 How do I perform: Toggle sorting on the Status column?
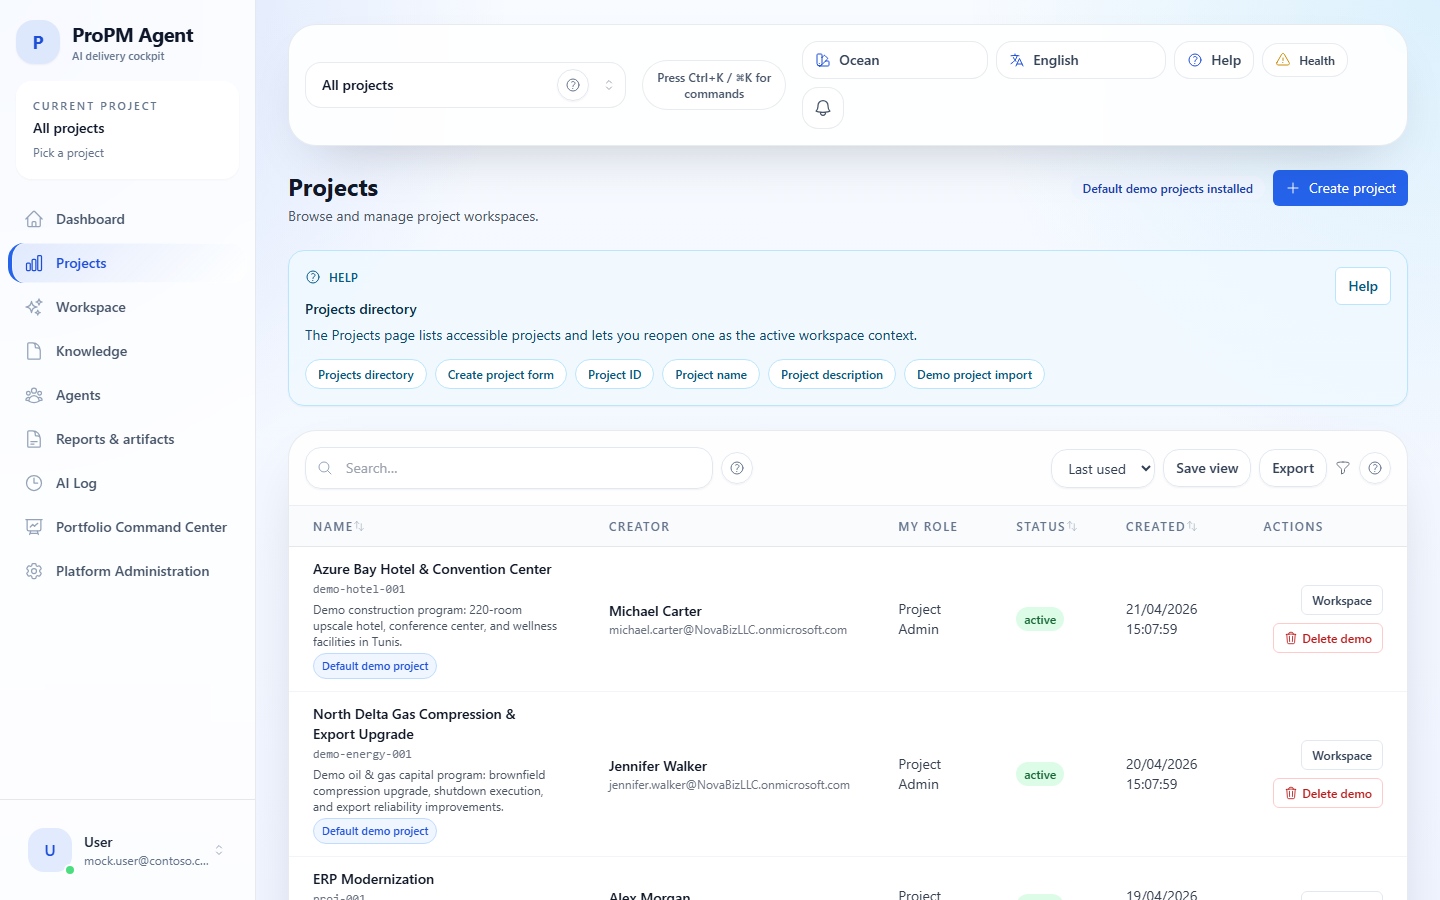(1071, 526)
